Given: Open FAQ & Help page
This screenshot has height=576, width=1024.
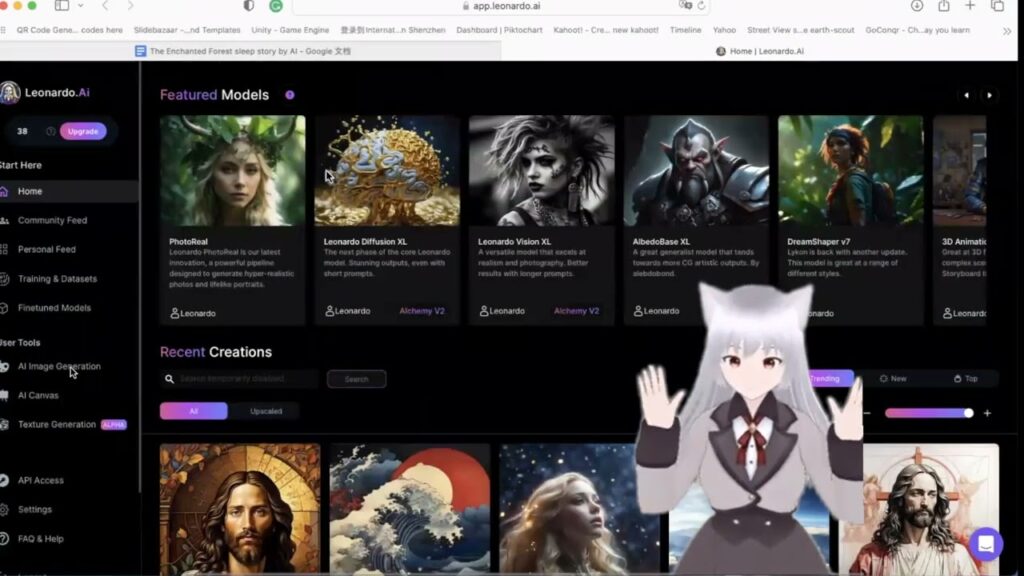Looking at the screenshot, I should tap(40, 539).
